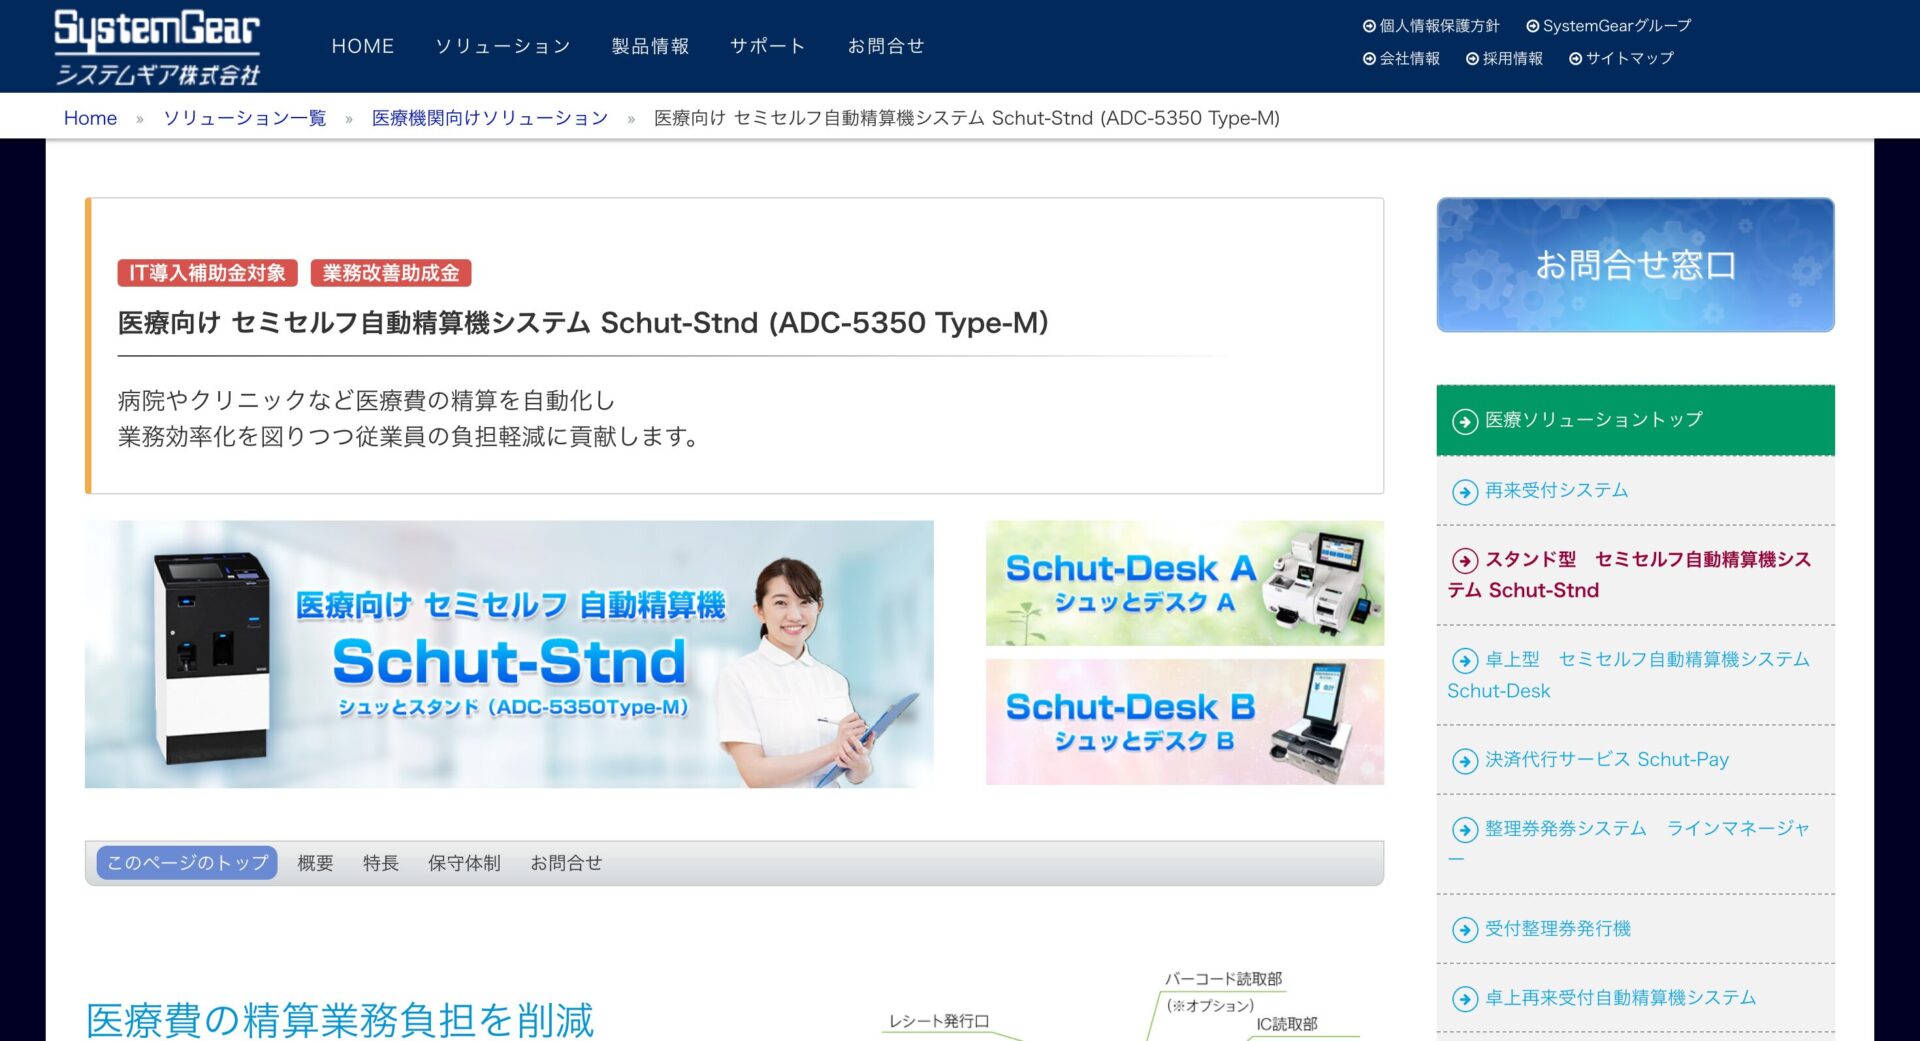Open 医療機関向けソリューション breadcrumb link

point(490,118)
